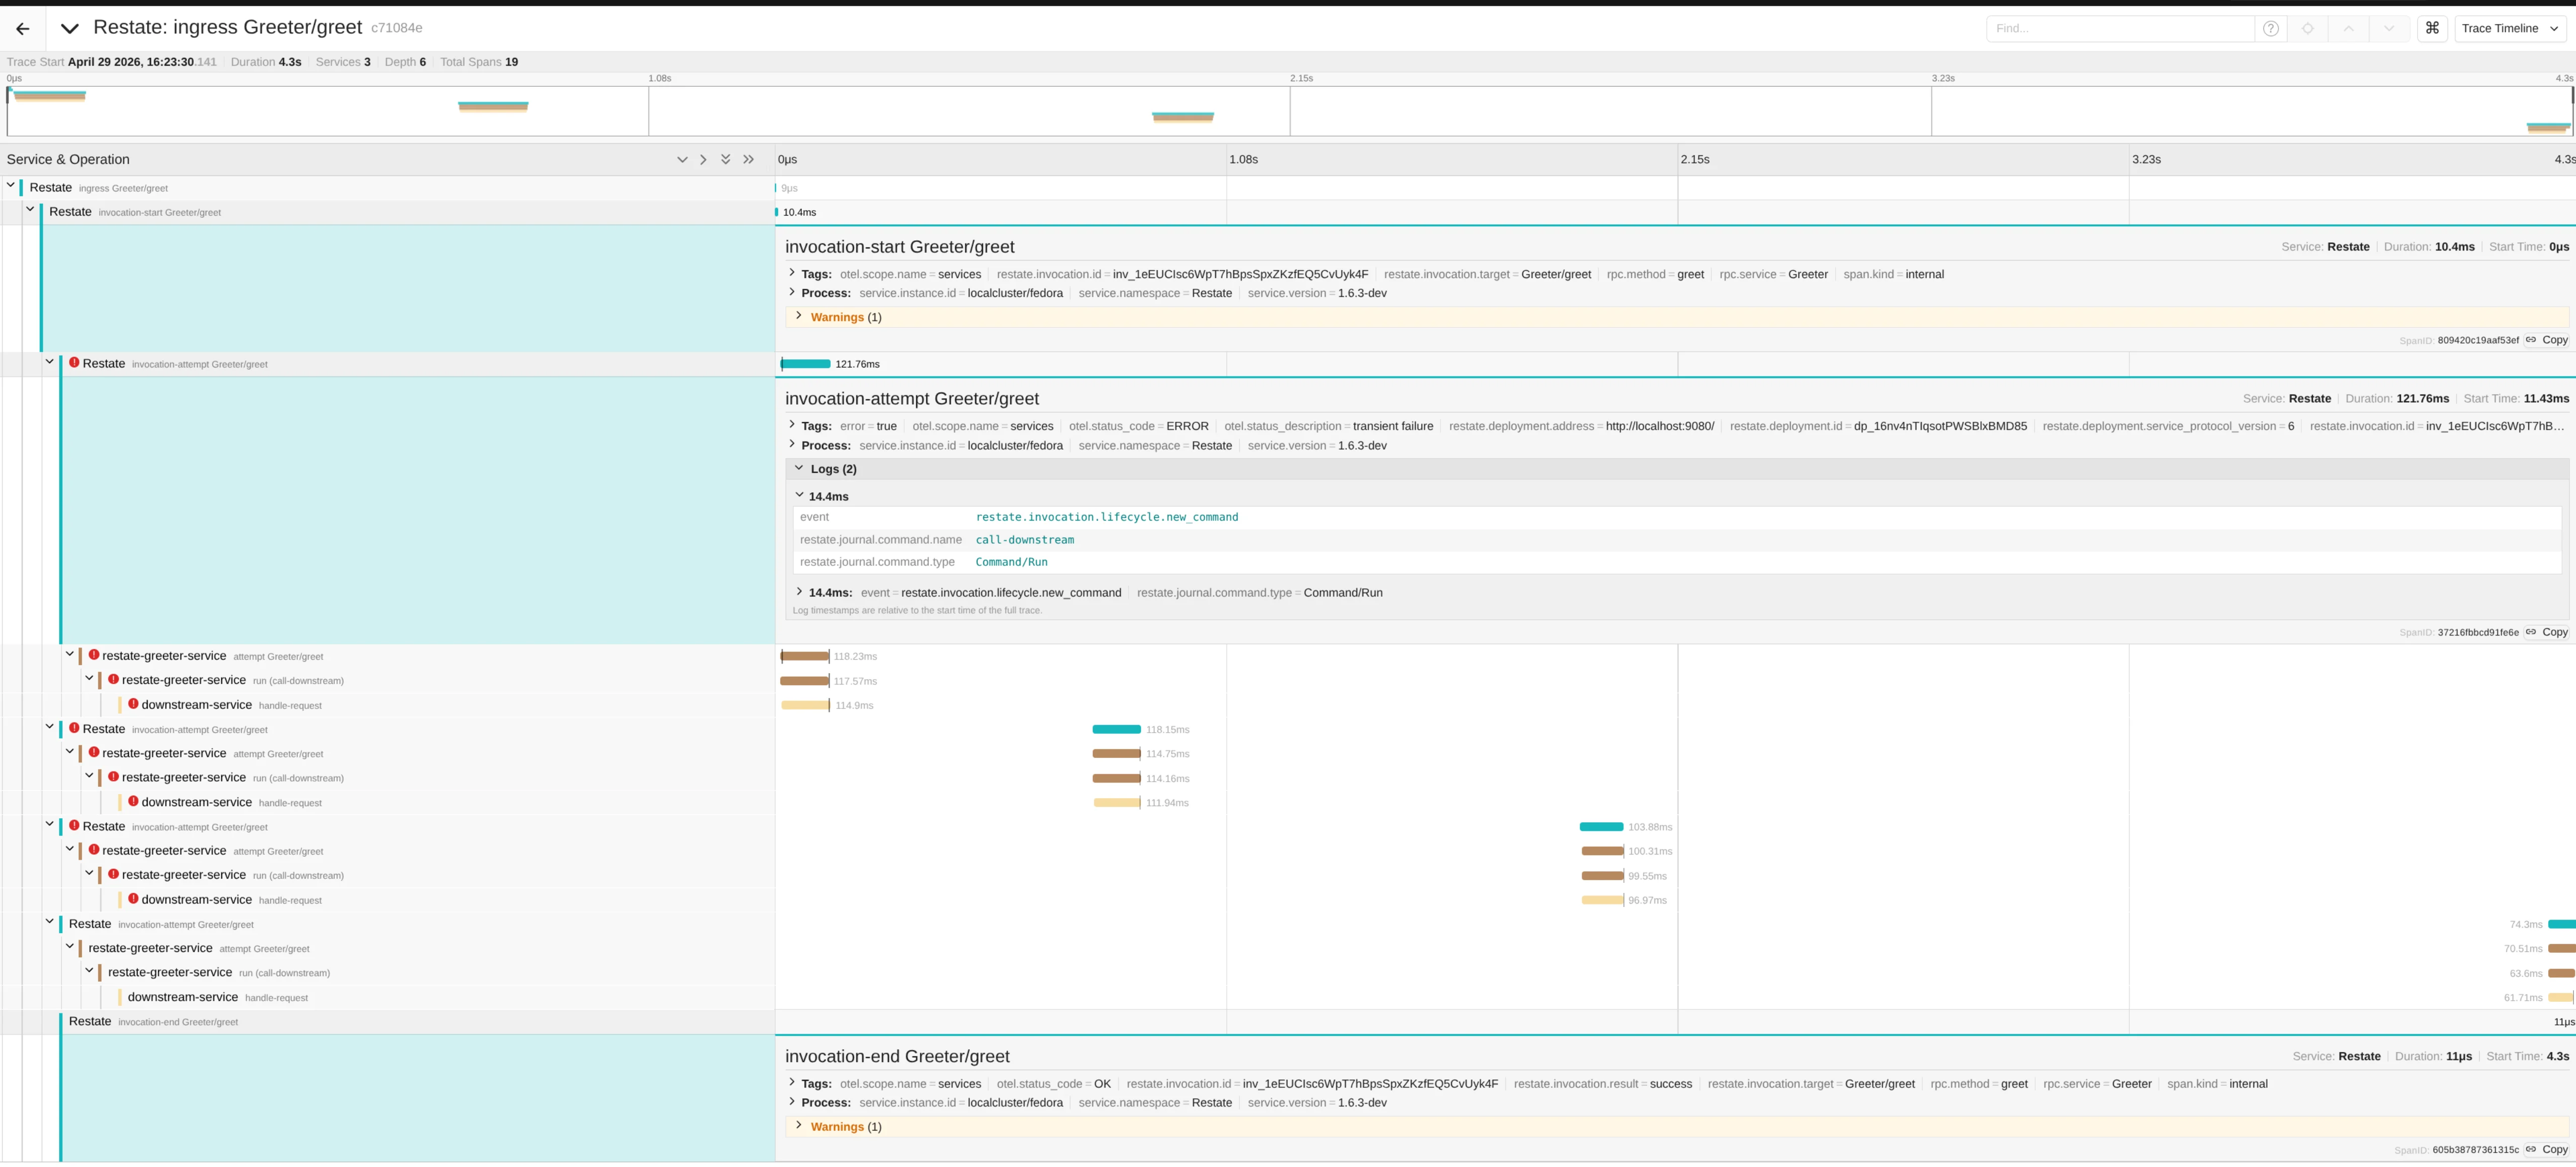Click the call-downstream log value
This screenshot has width=2576, height=1167.
coord(1025,540)
